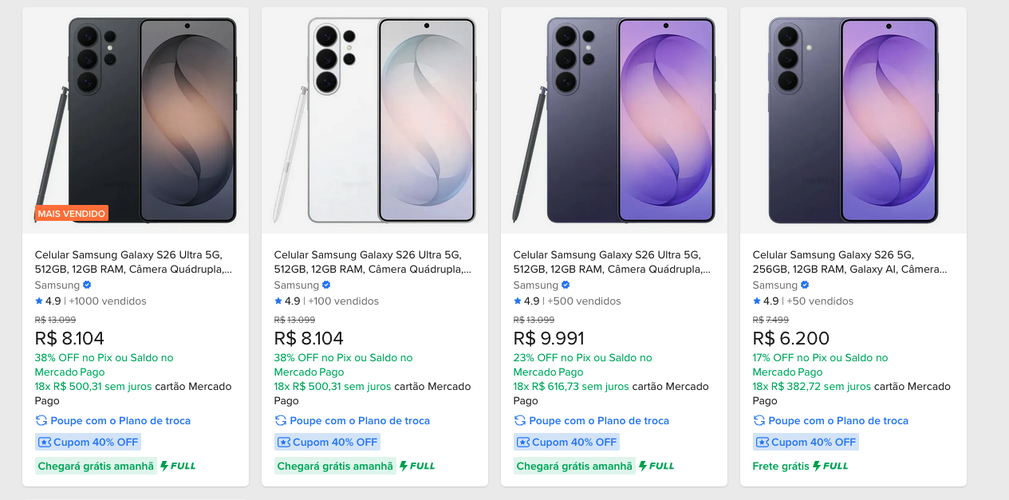This screenshot has height=500, width=1009.
Task: Apply Cupom 40% OFF on the black S26 Ultra
Action: [x=88, y=442]
